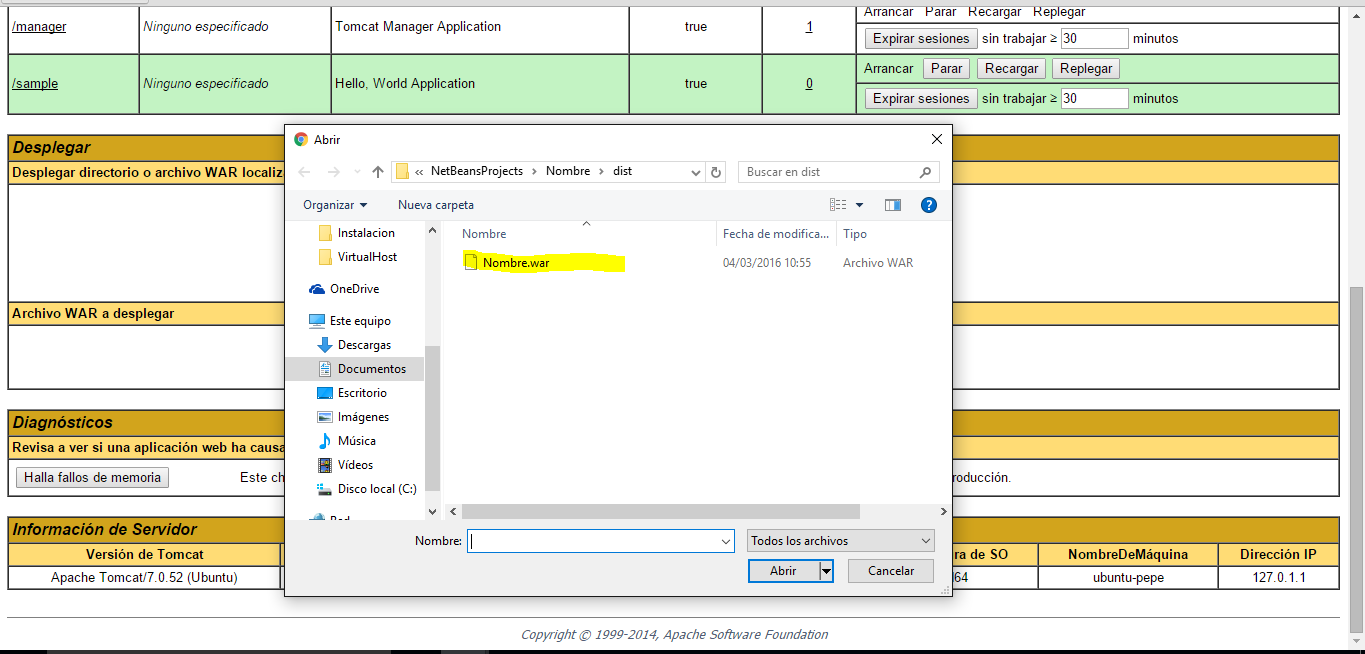Open the Organizar dropdown menu
Image resolution: width=1365 pixels, height=654 pixels.
335,205
